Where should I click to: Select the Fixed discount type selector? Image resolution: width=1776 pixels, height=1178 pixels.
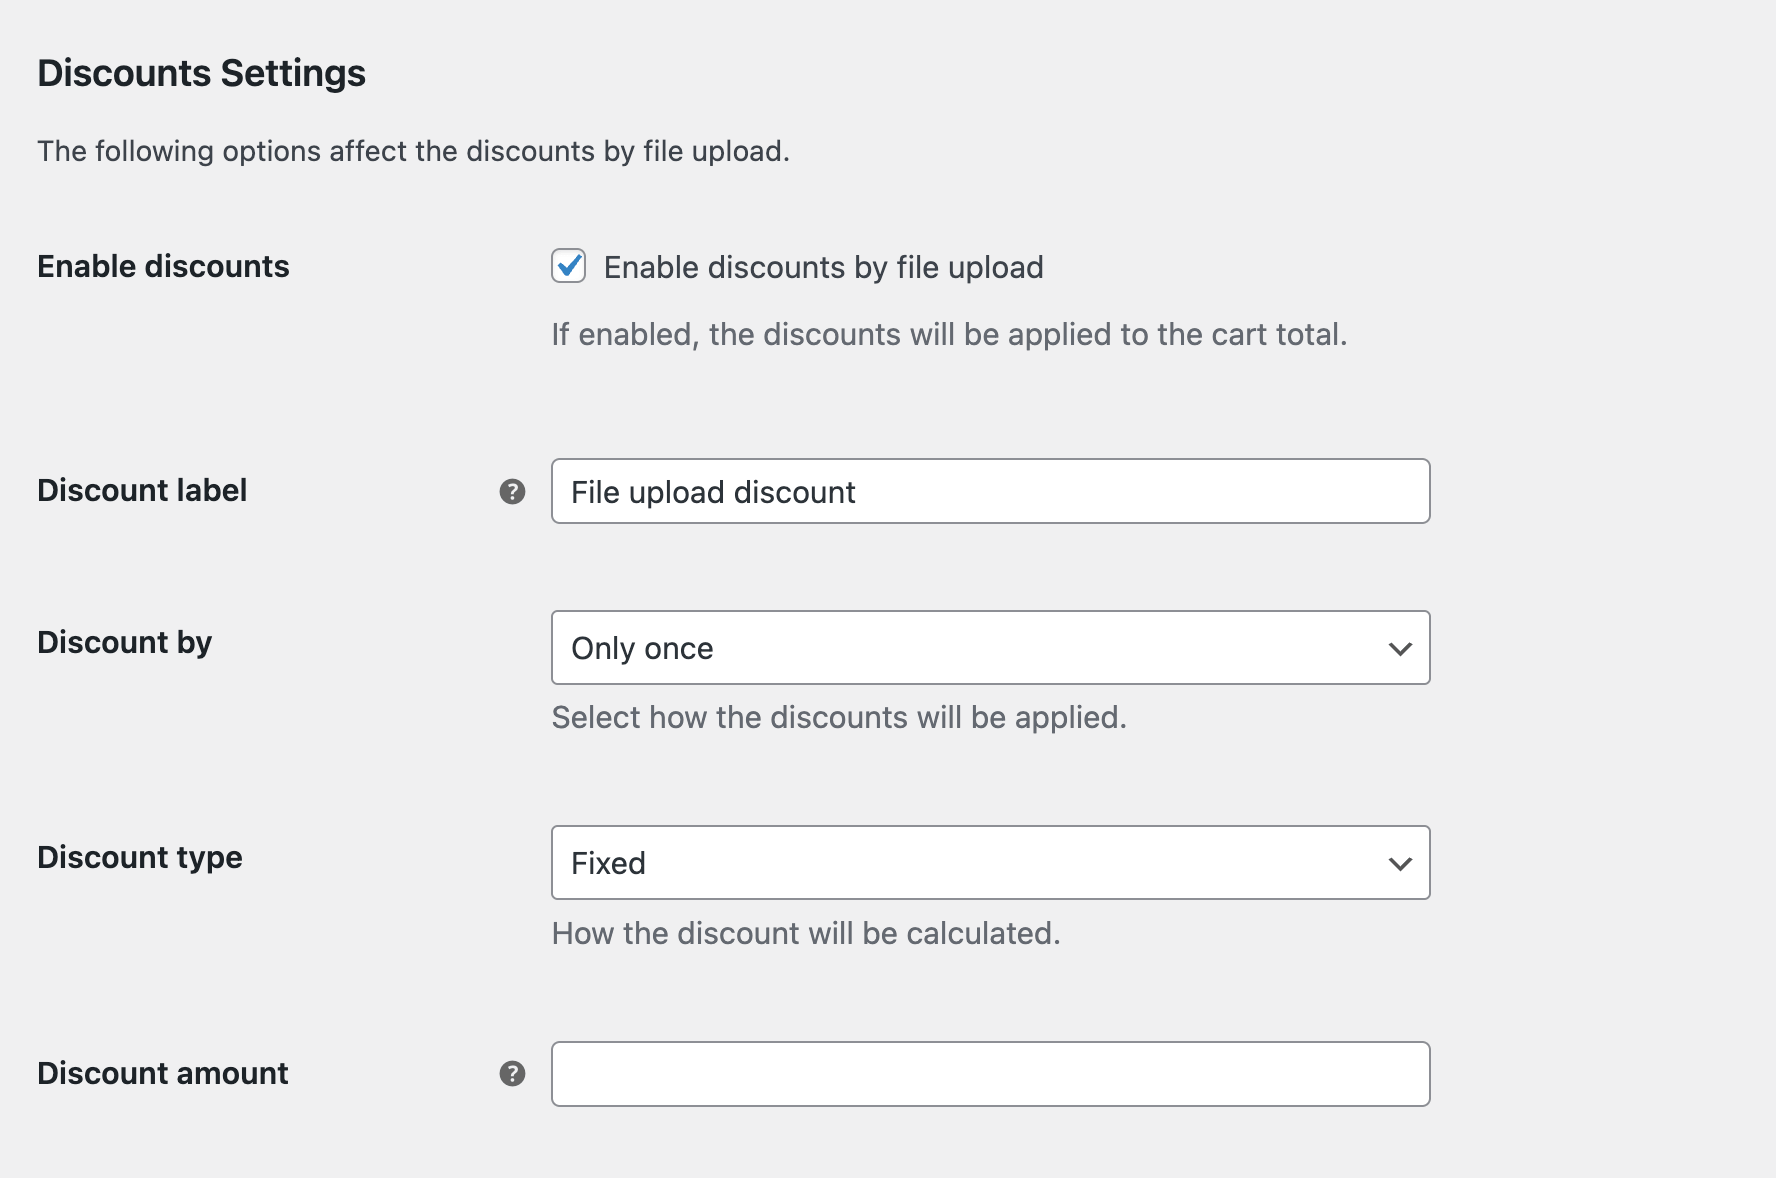990,863
